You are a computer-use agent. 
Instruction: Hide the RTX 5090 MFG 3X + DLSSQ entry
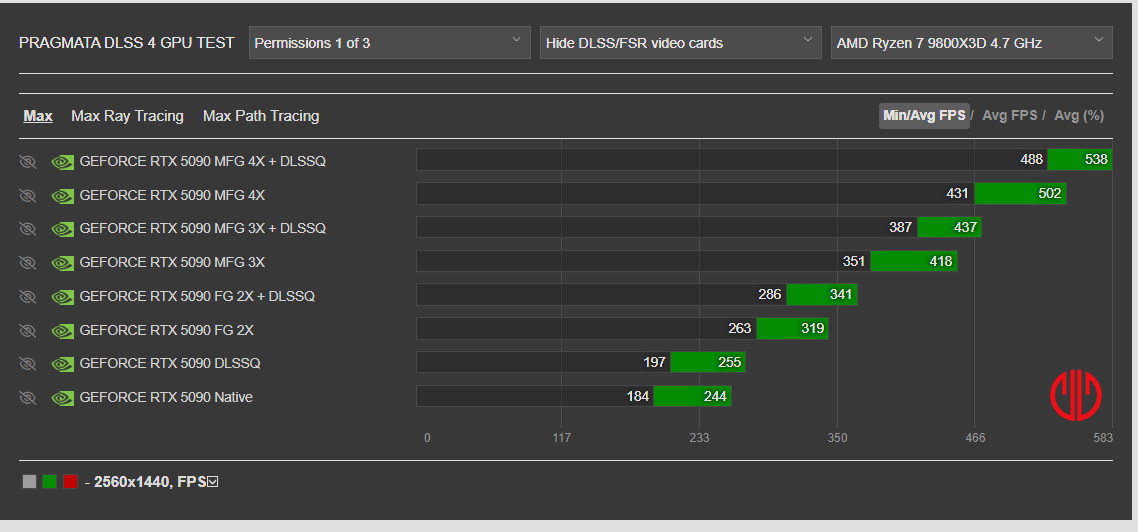[28, 229]
